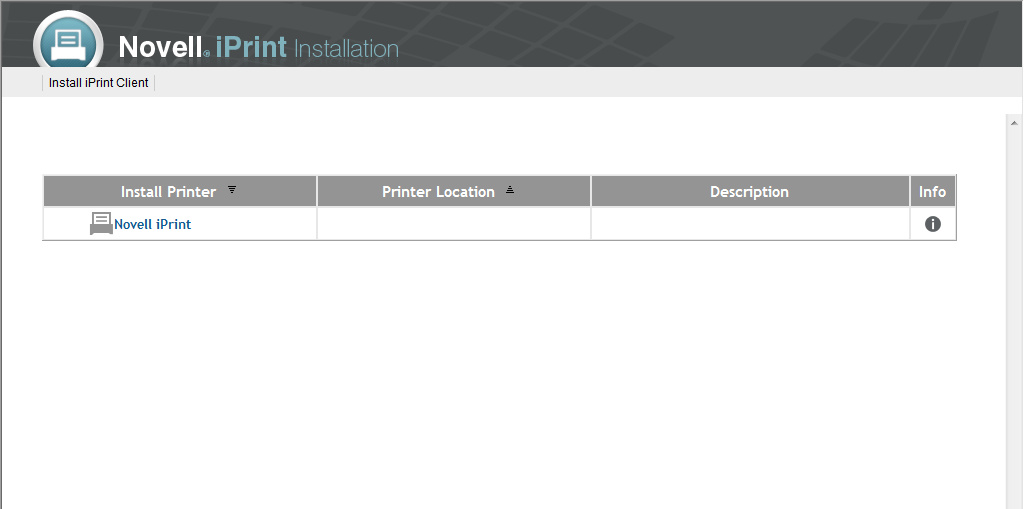Click the Description column header
The image size is (1024, 509).
750,191
